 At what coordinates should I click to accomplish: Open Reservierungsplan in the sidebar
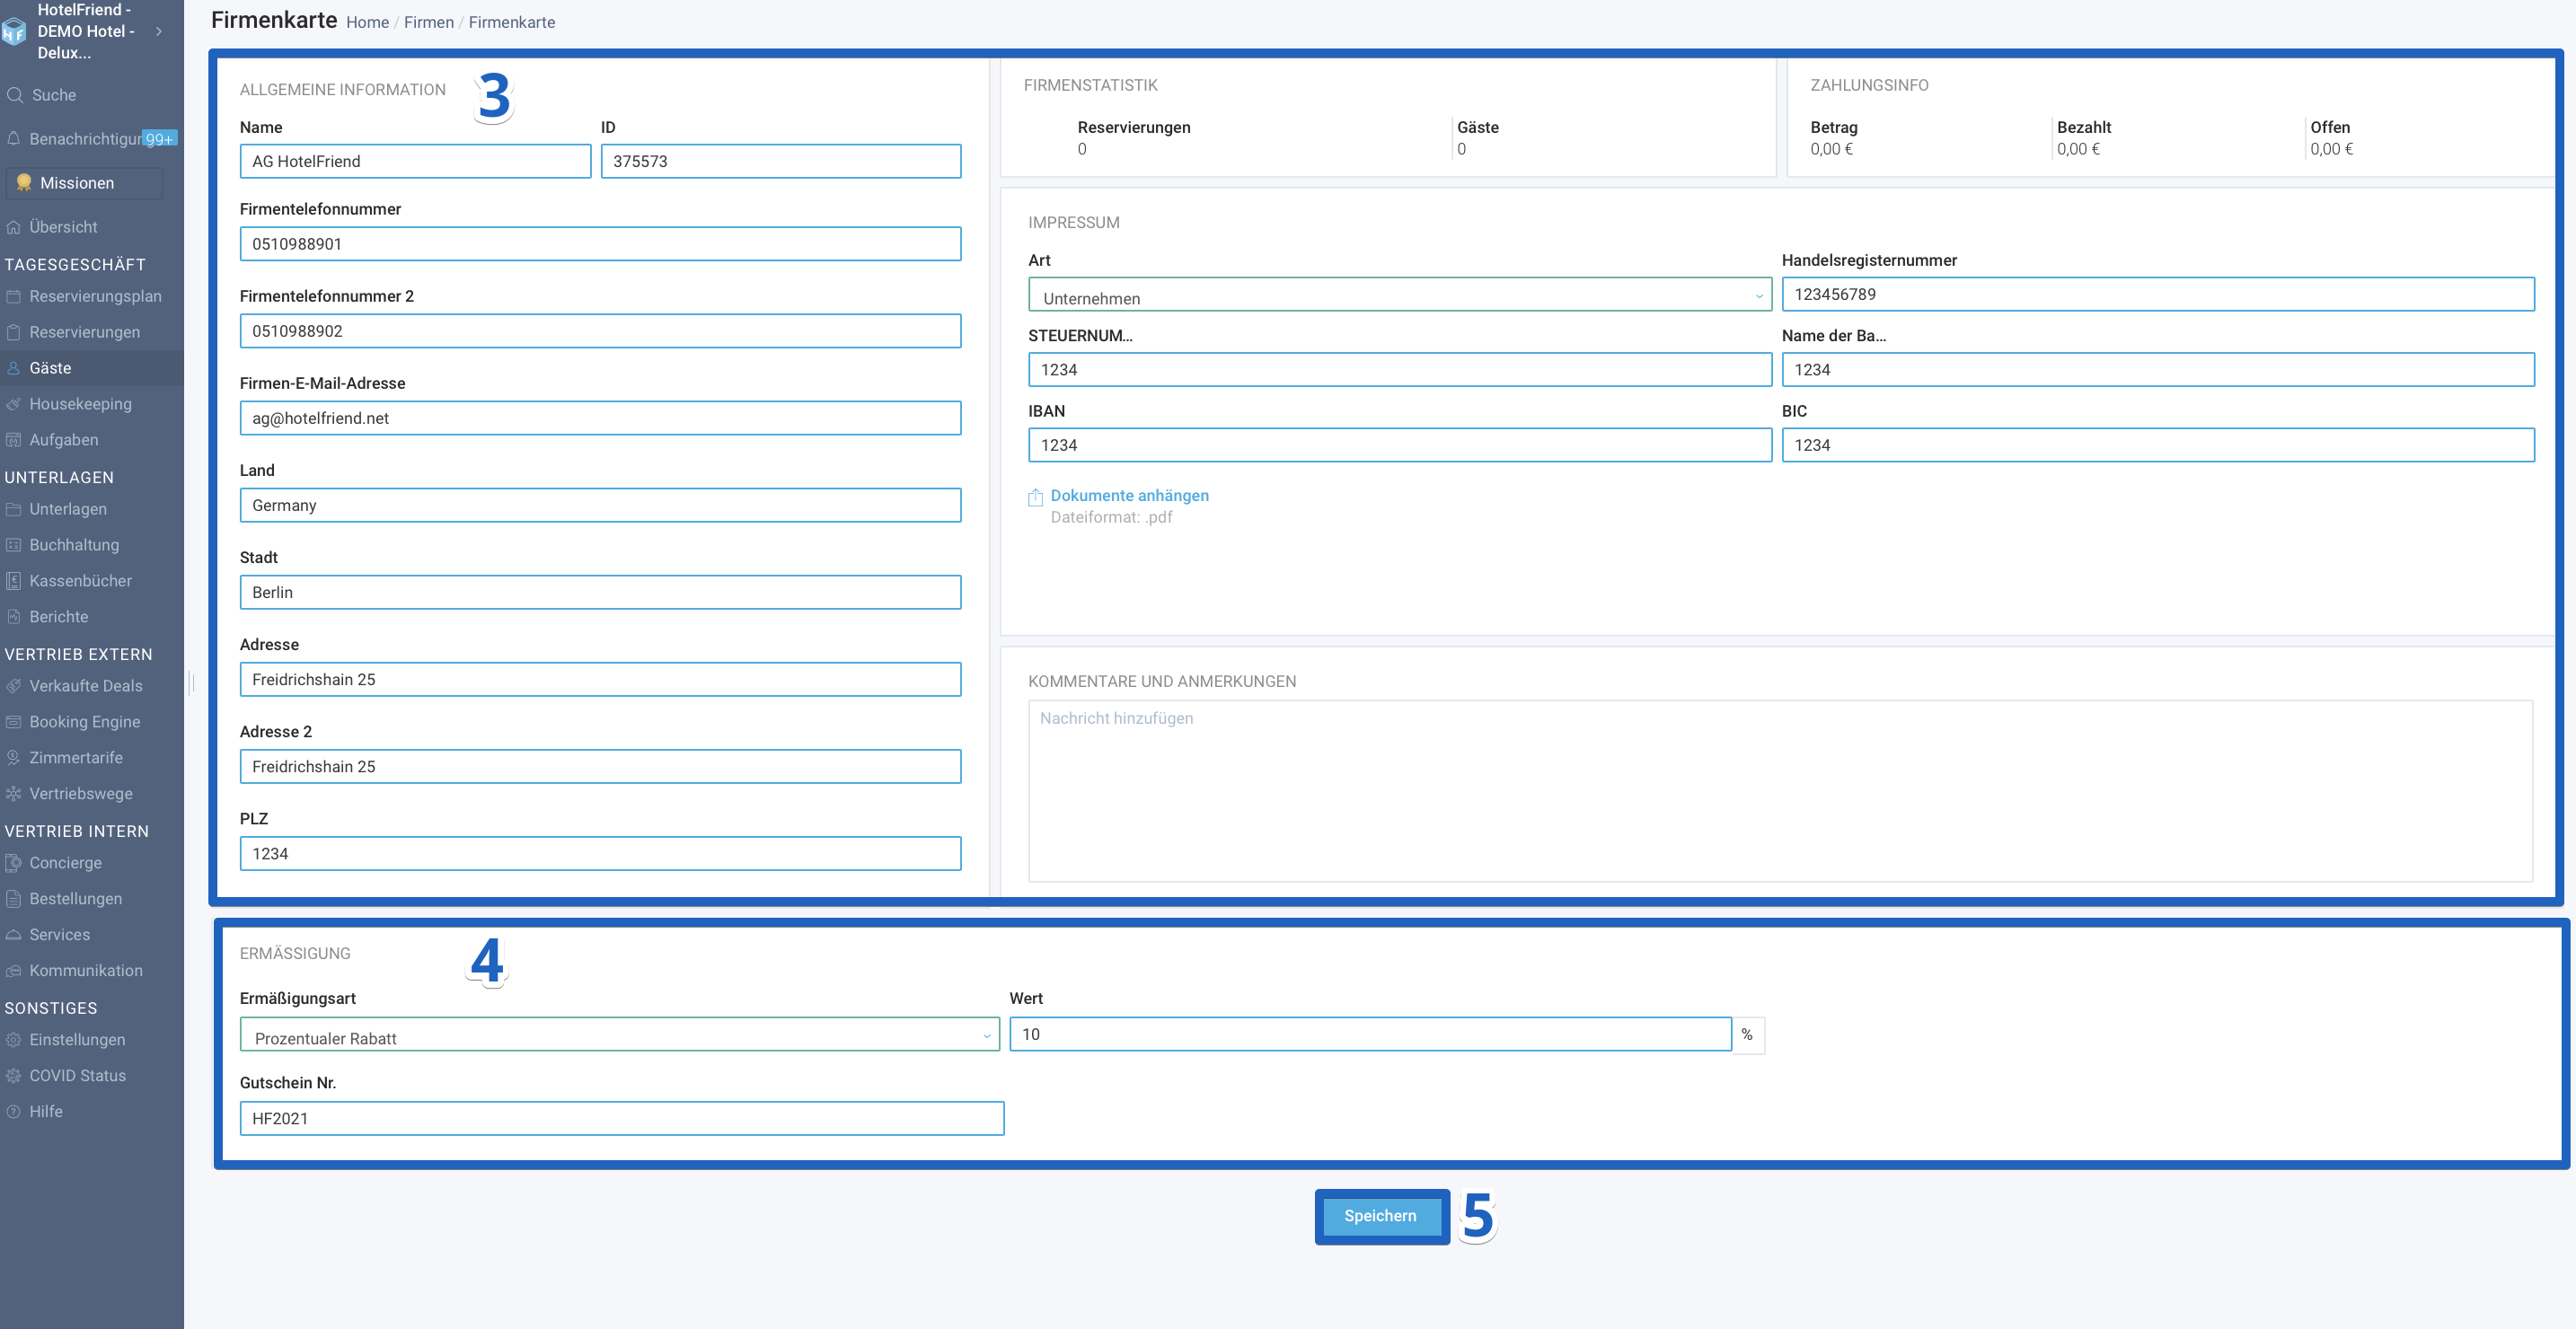(92, 296)
